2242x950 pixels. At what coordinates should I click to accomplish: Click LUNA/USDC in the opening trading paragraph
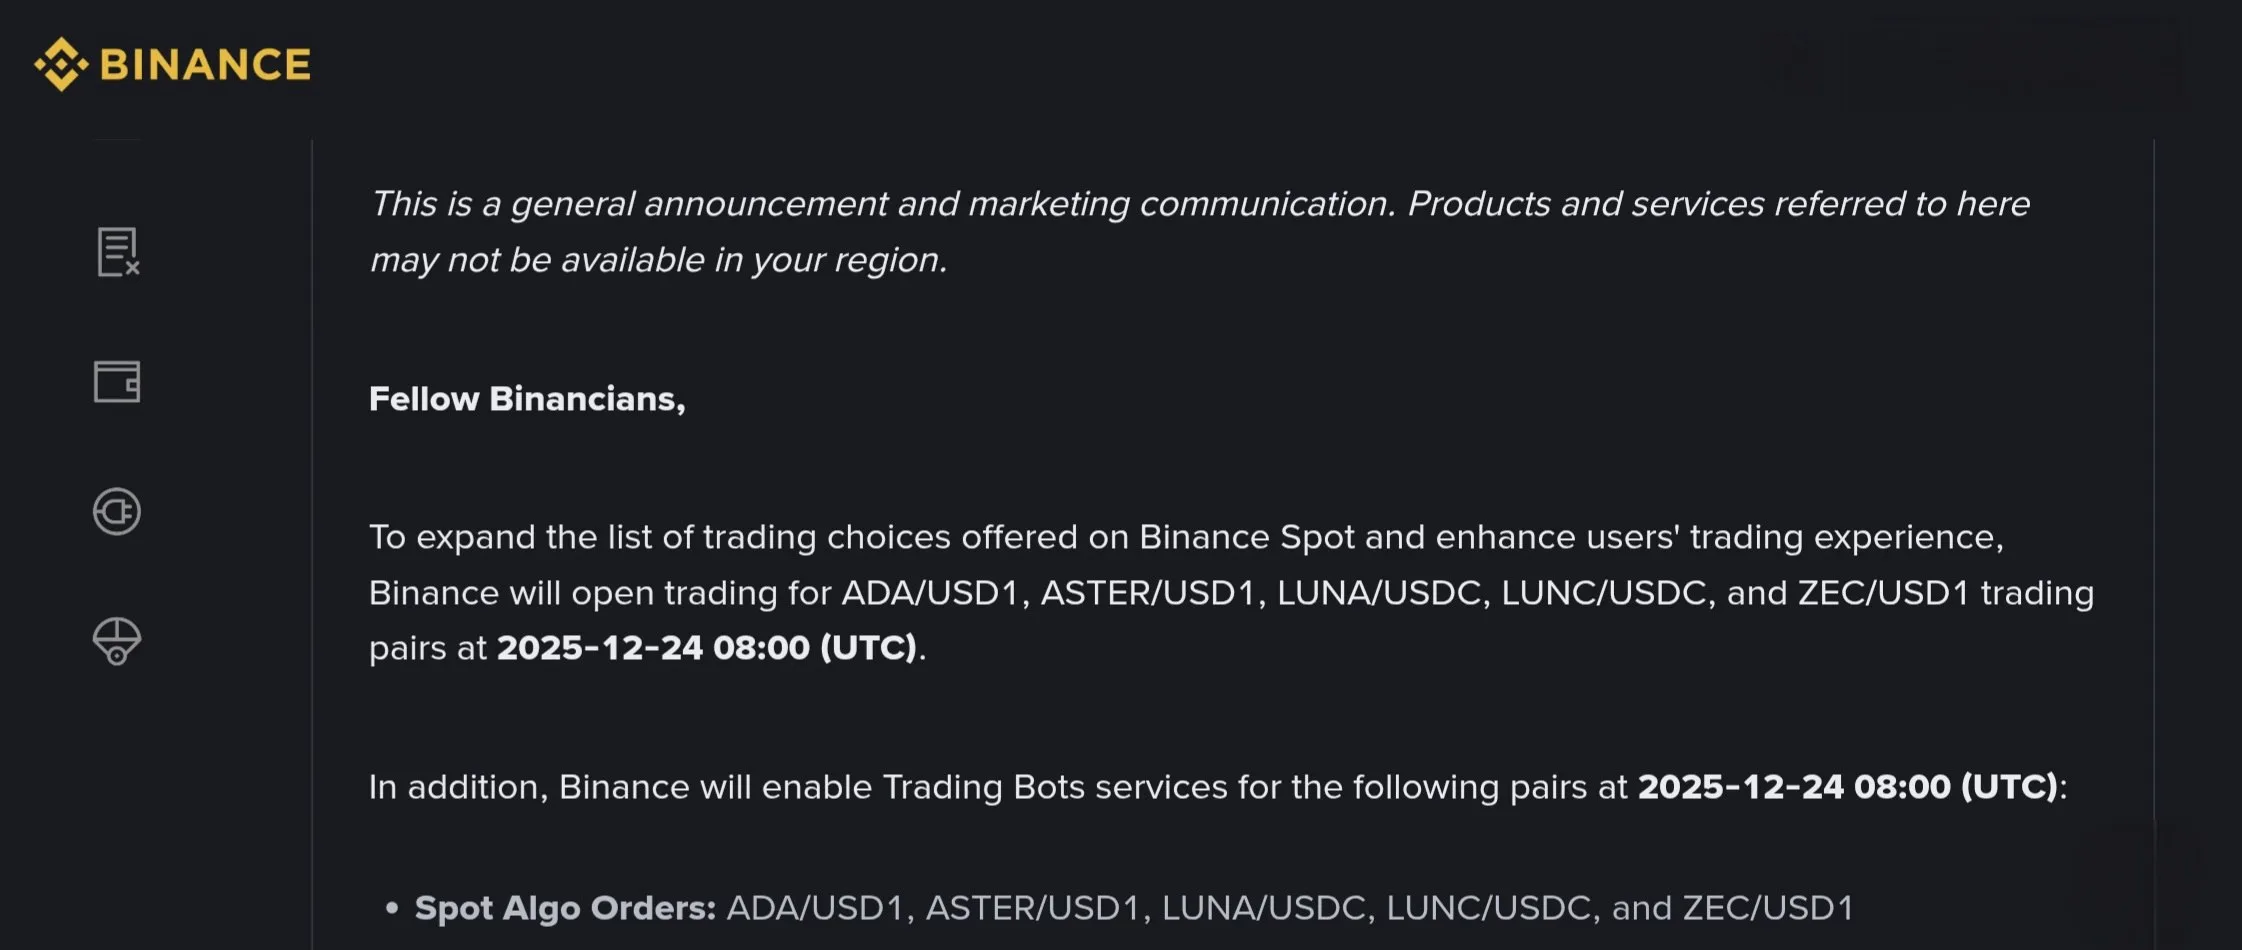coord(1378,593)
